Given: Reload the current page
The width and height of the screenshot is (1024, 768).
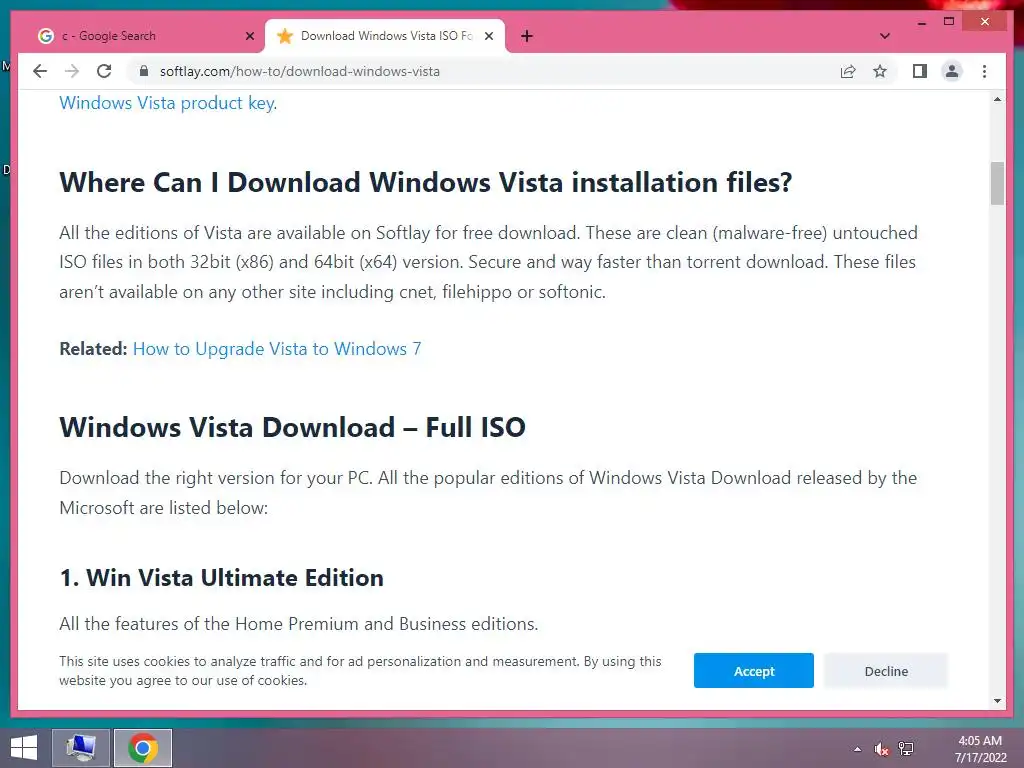Looking at the screenshot, I should click(104, 71).
